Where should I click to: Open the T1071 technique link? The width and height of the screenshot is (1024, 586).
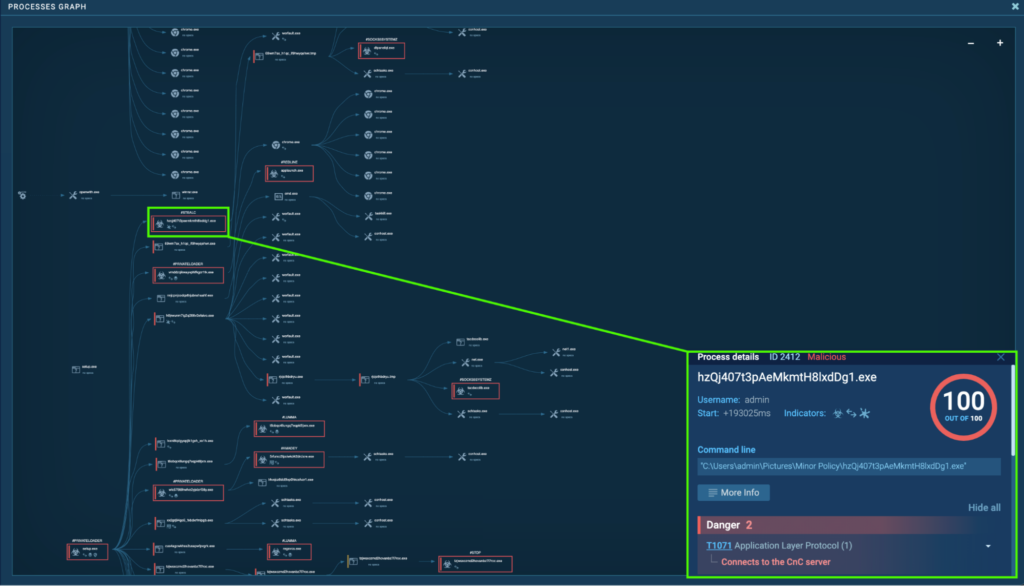tap(718, 546)
